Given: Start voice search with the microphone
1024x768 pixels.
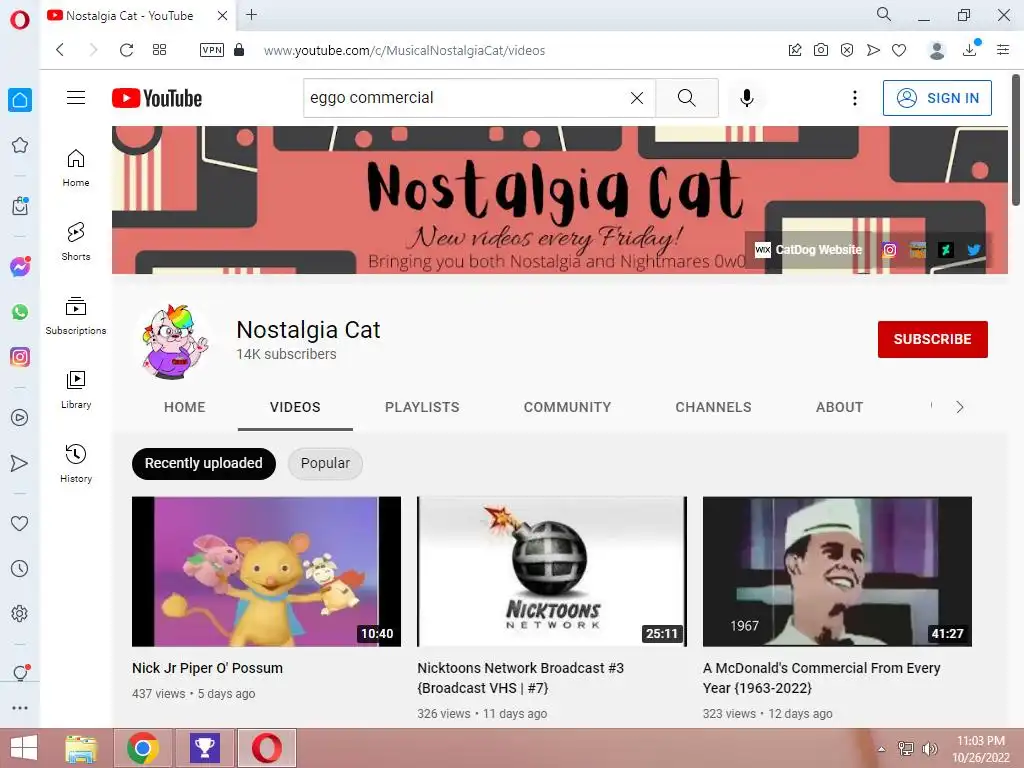Looking at the screenshot, I should point(746,98).
